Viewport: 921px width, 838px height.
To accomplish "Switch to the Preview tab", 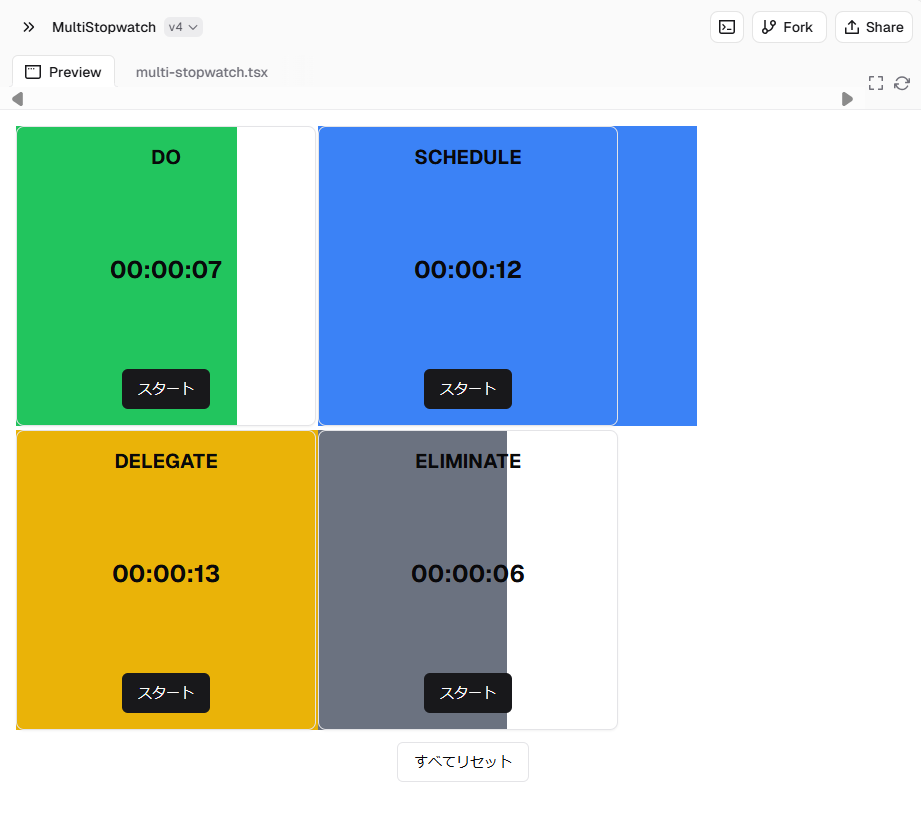I will [63, 72].
